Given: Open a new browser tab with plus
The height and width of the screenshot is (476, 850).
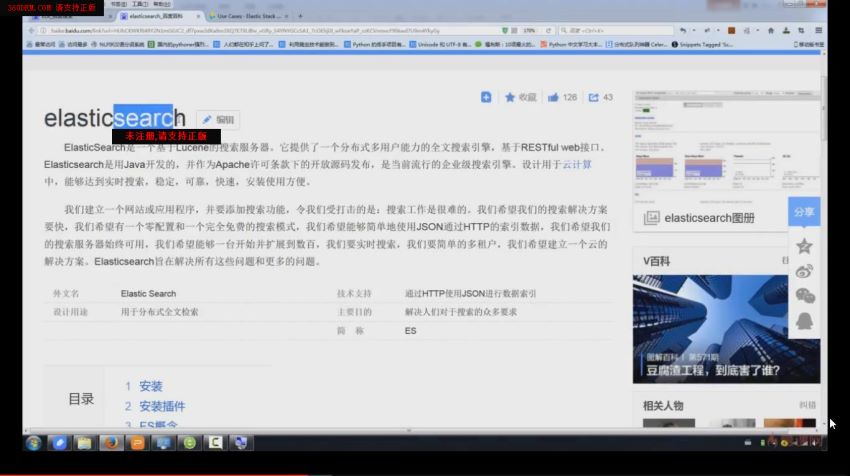Looking at the screenshot, I should click(x=300, y=16).
